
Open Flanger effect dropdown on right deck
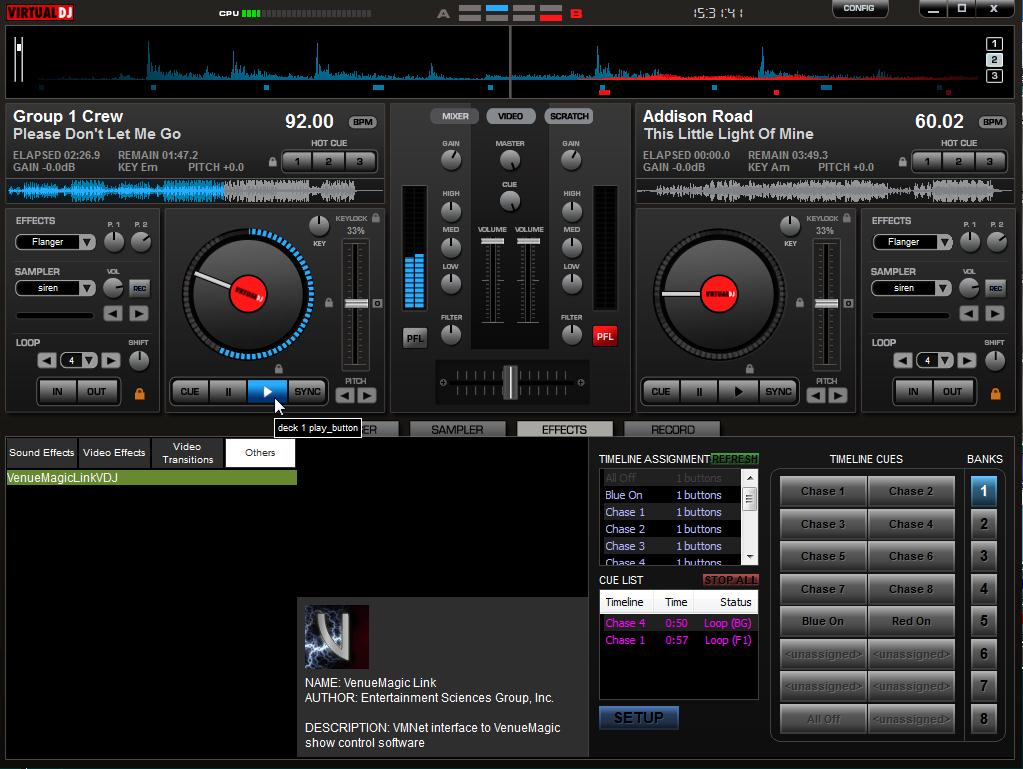(x=943, y=242)
